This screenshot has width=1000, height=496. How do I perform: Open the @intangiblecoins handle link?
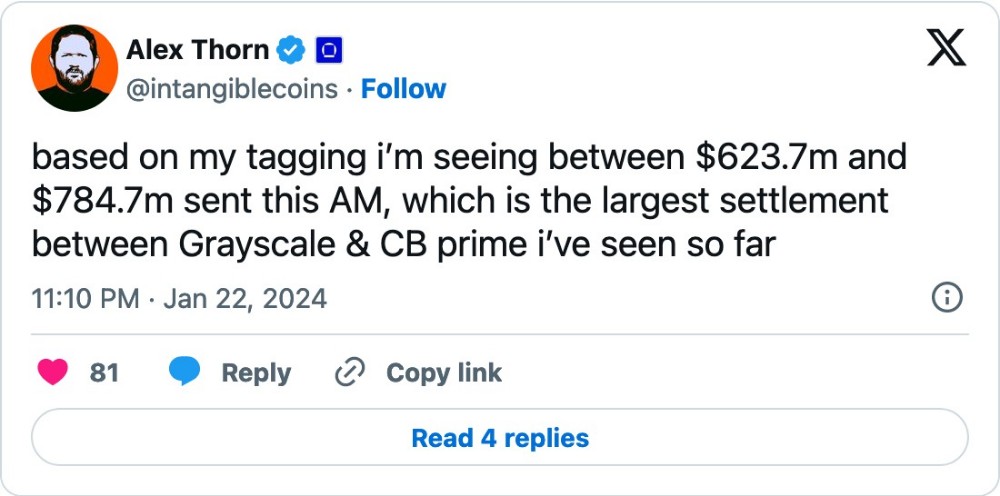[x=231, y=89]
